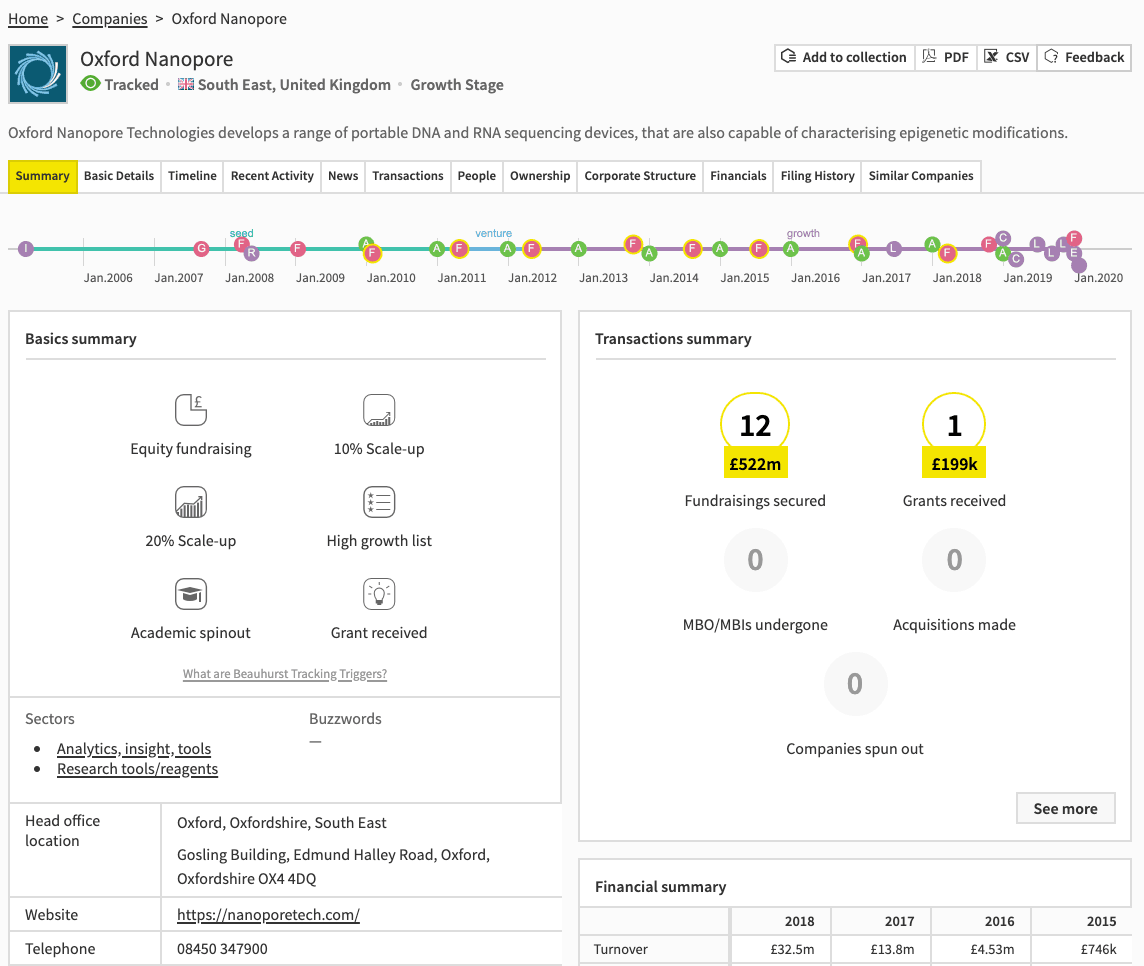Click the Oxford Nanopore company logo

38,74
